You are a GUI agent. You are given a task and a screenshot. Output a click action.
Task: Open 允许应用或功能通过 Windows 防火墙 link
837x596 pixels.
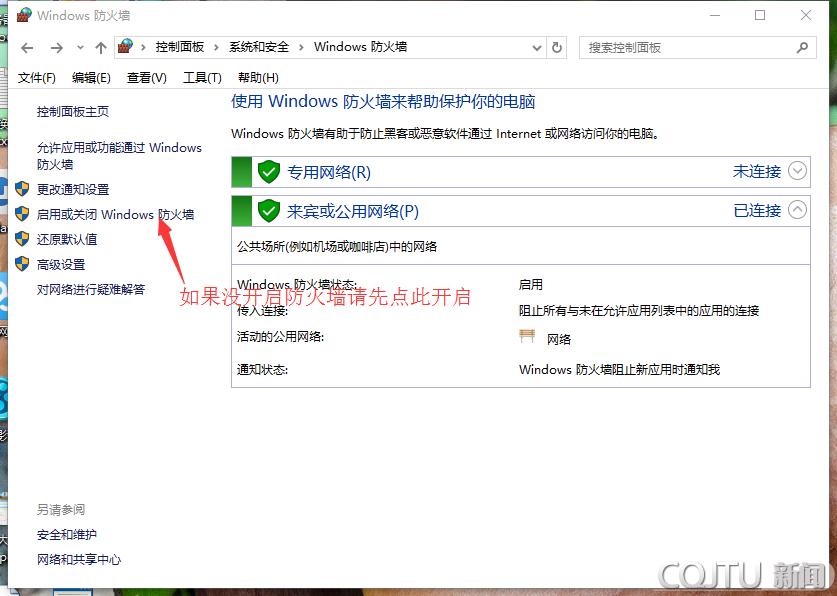pyautogui.click(x=119, y=156)
